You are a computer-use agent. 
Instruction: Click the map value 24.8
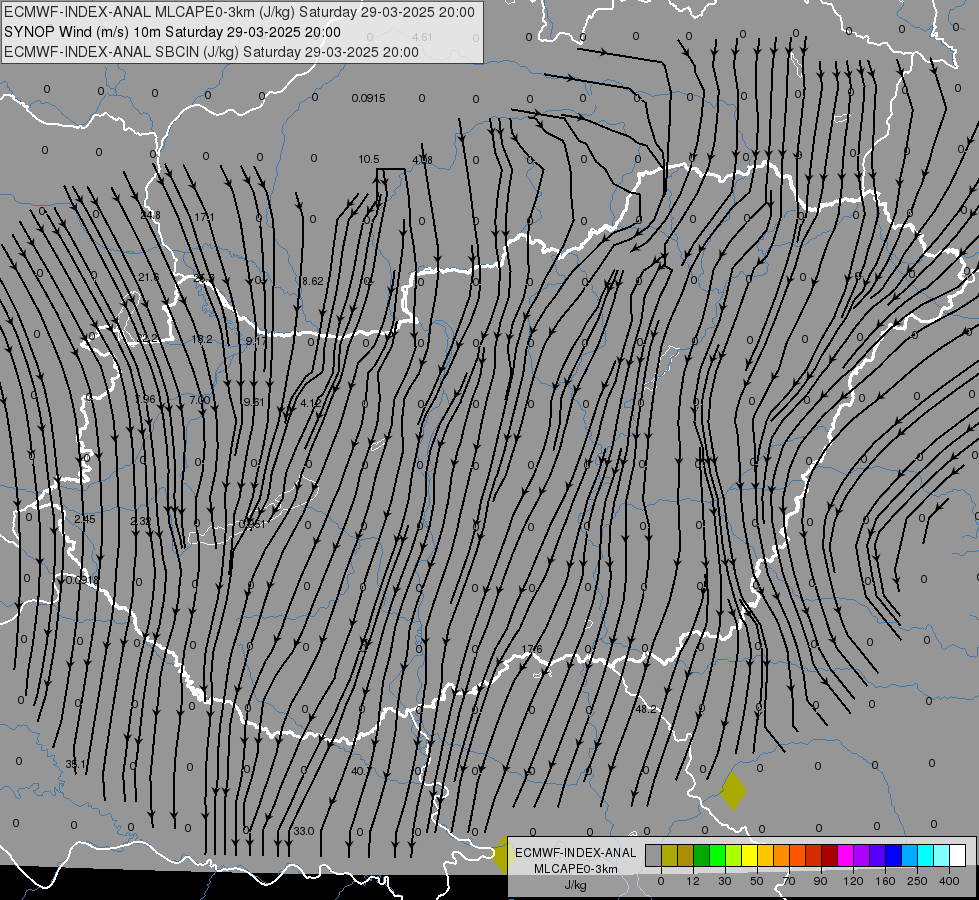pyautogui.click(x=150, y=215)
